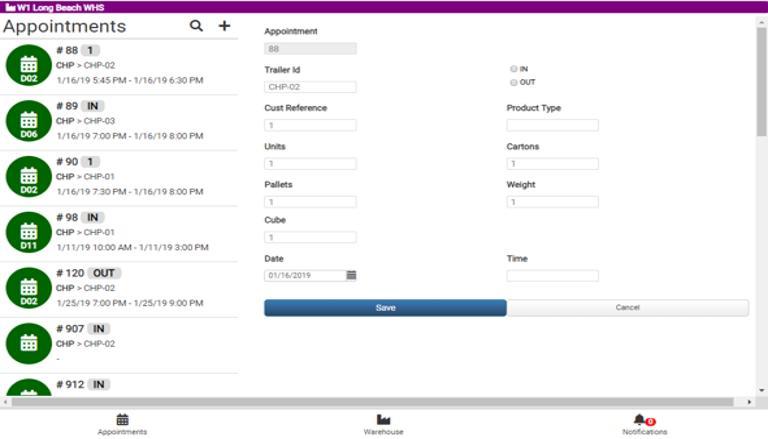Click '1/25/19 7:00 PM - 1/25/19 9:00 PM'
Viewport: 768px width, 439px height.
tap(130, 303)
